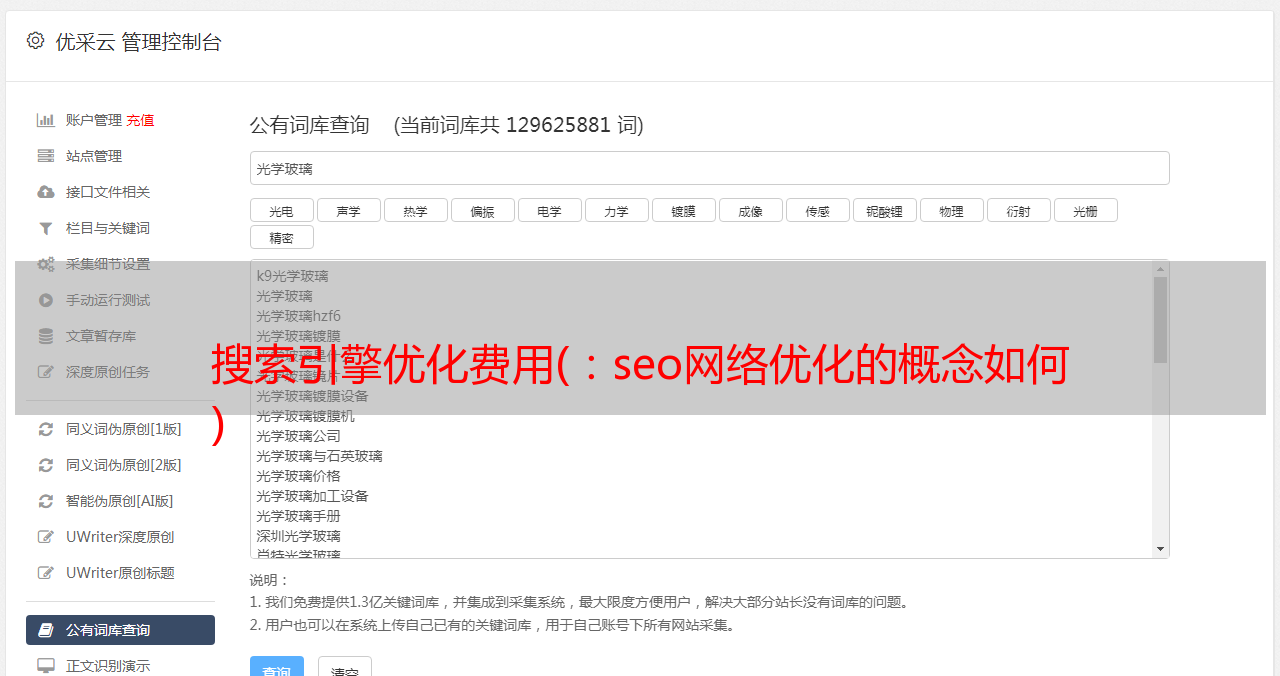Click the edit icon for UWriter深度原创
The height and width of the screenshot is (676, 1280).
click(45, 537)
